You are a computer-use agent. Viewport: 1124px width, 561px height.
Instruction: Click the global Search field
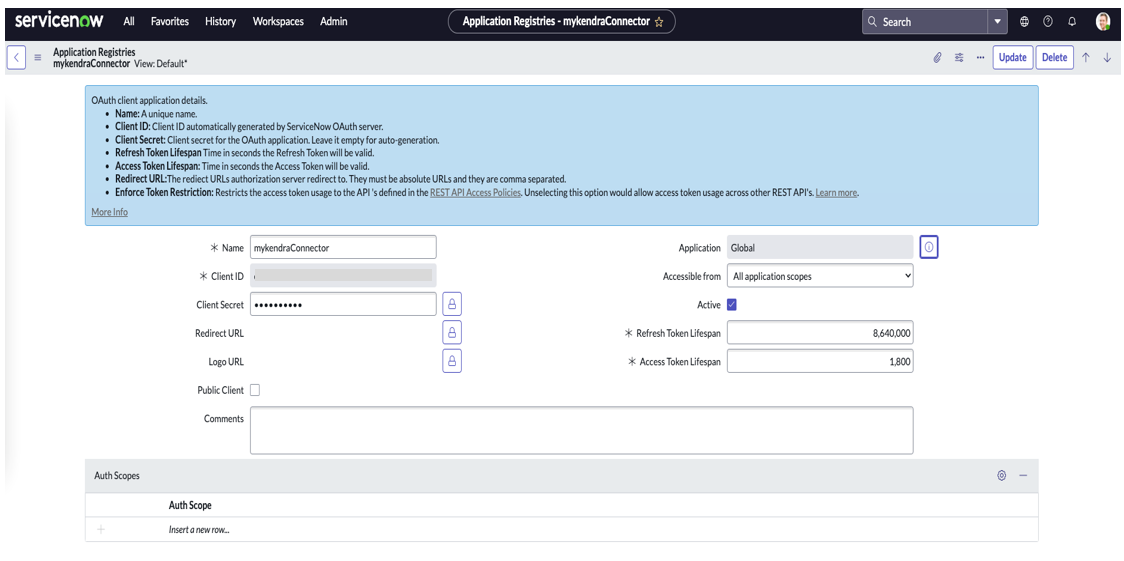(925, 21)
